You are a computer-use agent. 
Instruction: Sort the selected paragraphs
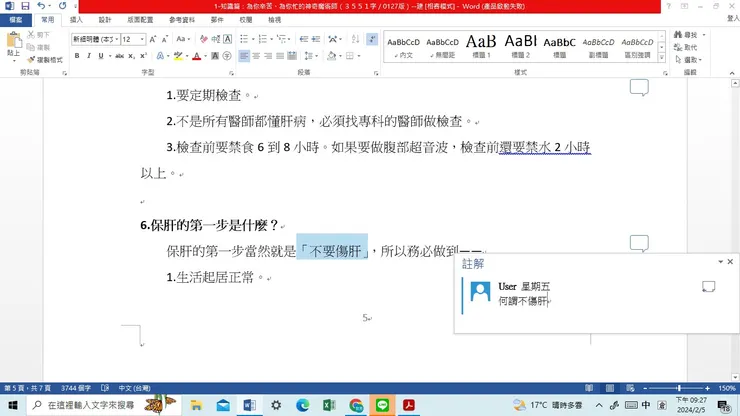[x=355, y=39]
